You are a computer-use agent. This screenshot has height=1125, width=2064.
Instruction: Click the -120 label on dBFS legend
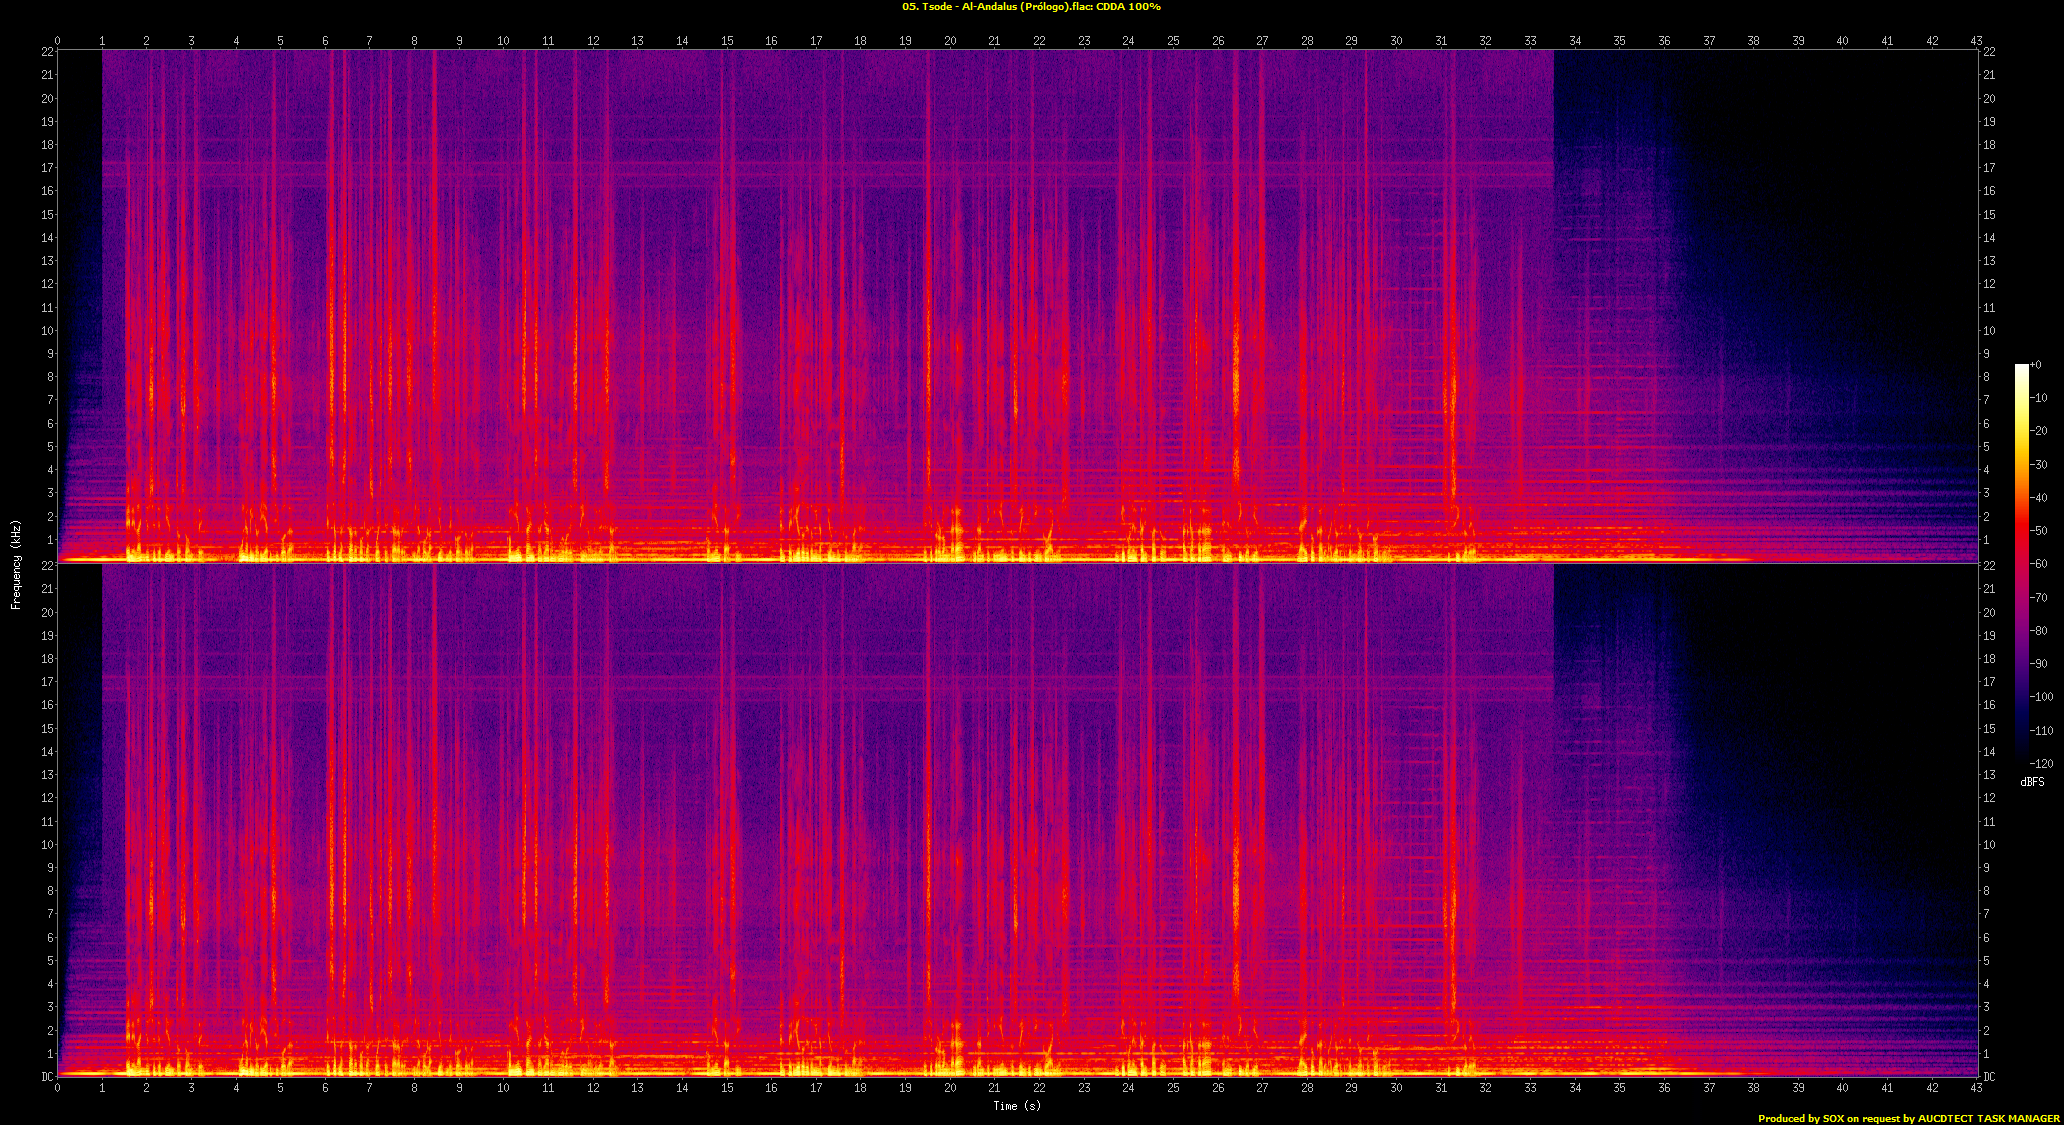(x=2042, y=764)
